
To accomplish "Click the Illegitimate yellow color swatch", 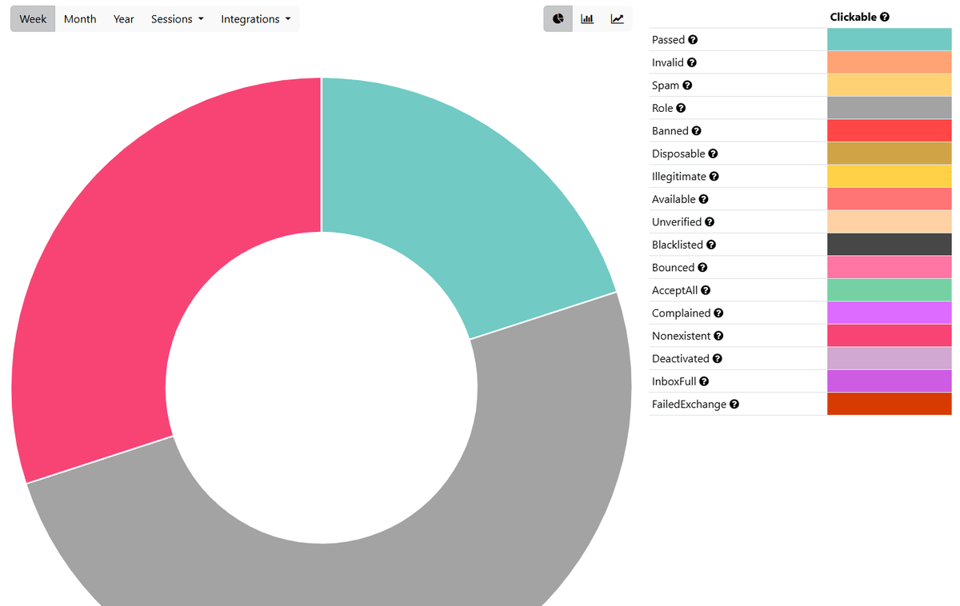I will pyautogui.click(x=889, y=176).
